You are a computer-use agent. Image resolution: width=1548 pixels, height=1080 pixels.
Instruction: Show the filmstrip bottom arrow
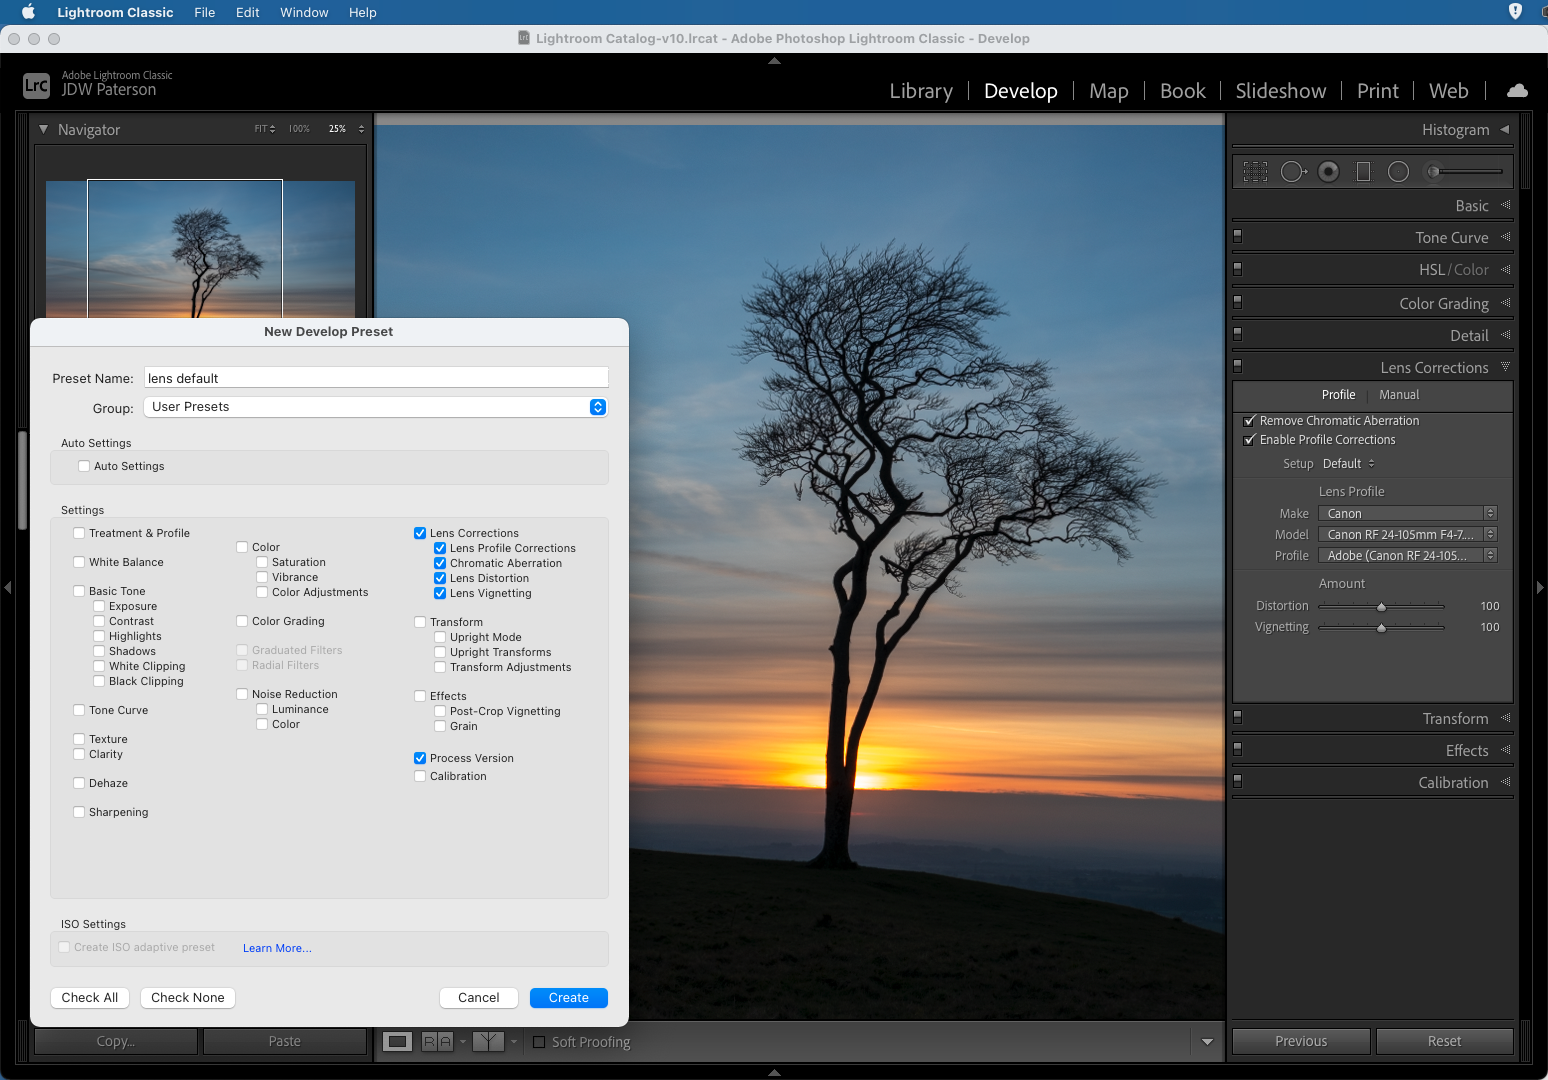[x=774, y=1072]
